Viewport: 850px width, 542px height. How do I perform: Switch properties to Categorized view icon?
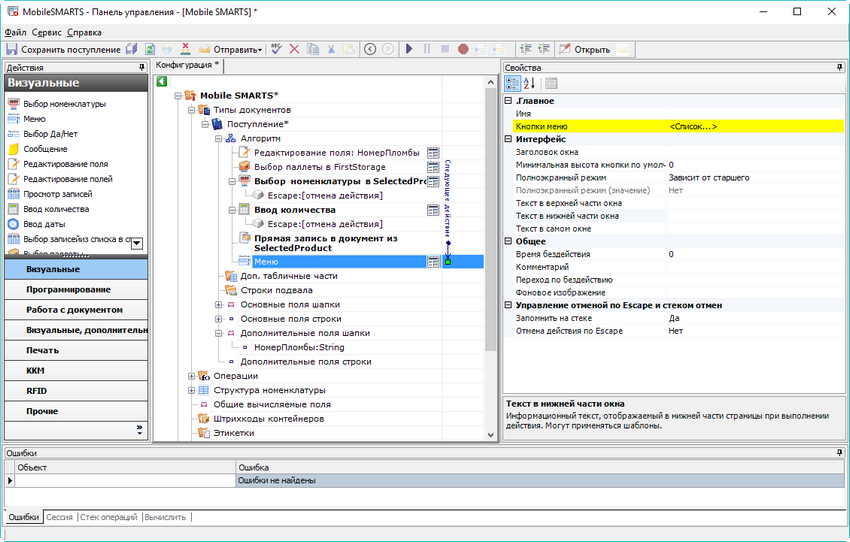(512, 83)
